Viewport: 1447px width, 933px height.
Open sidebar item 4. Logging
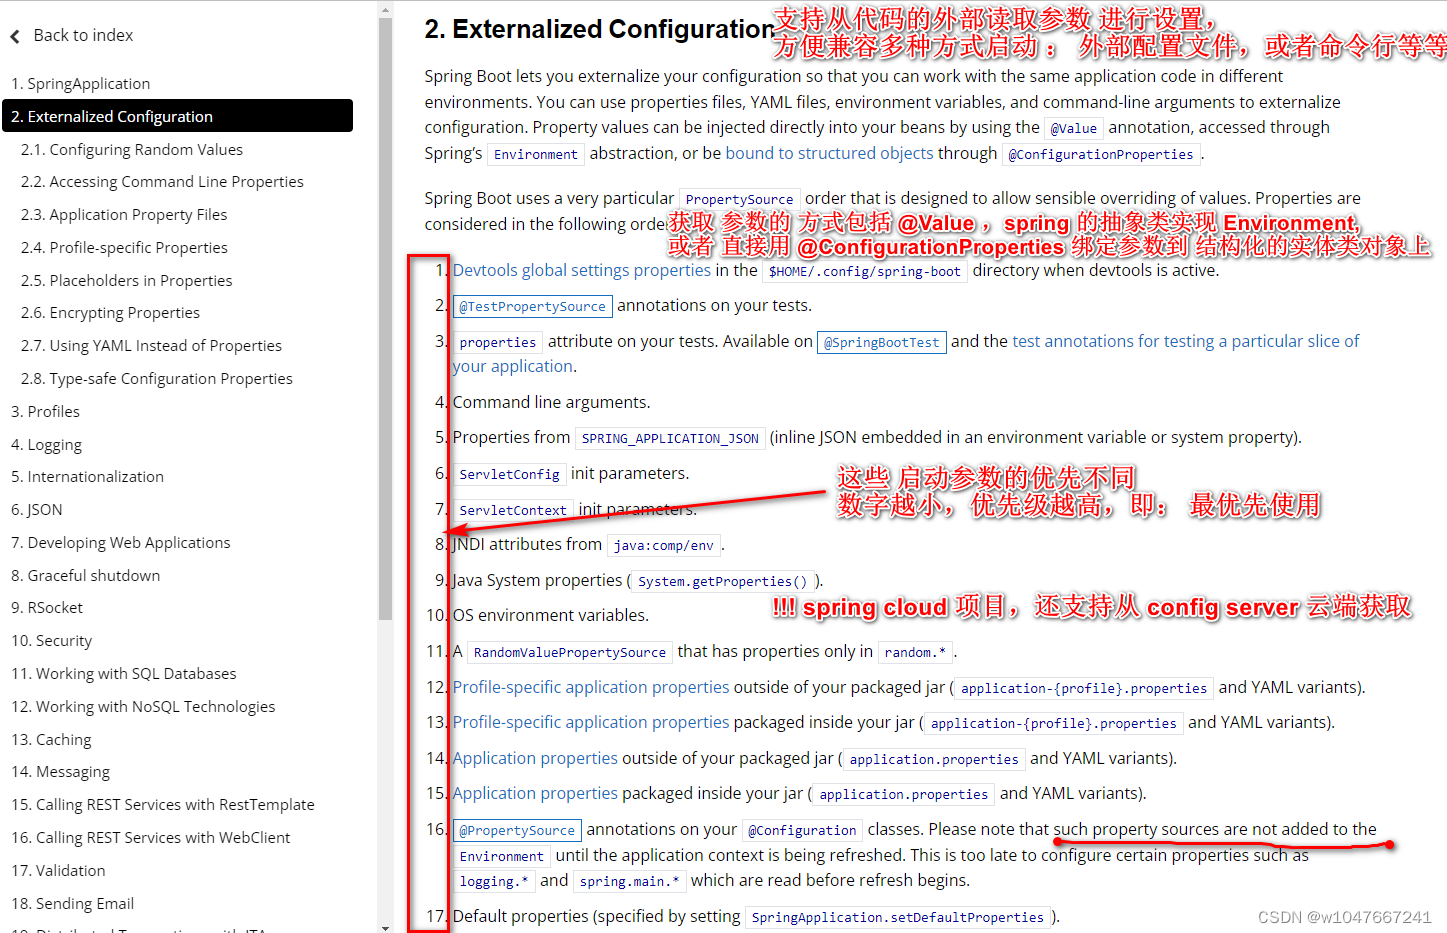[x=47, y=445]
